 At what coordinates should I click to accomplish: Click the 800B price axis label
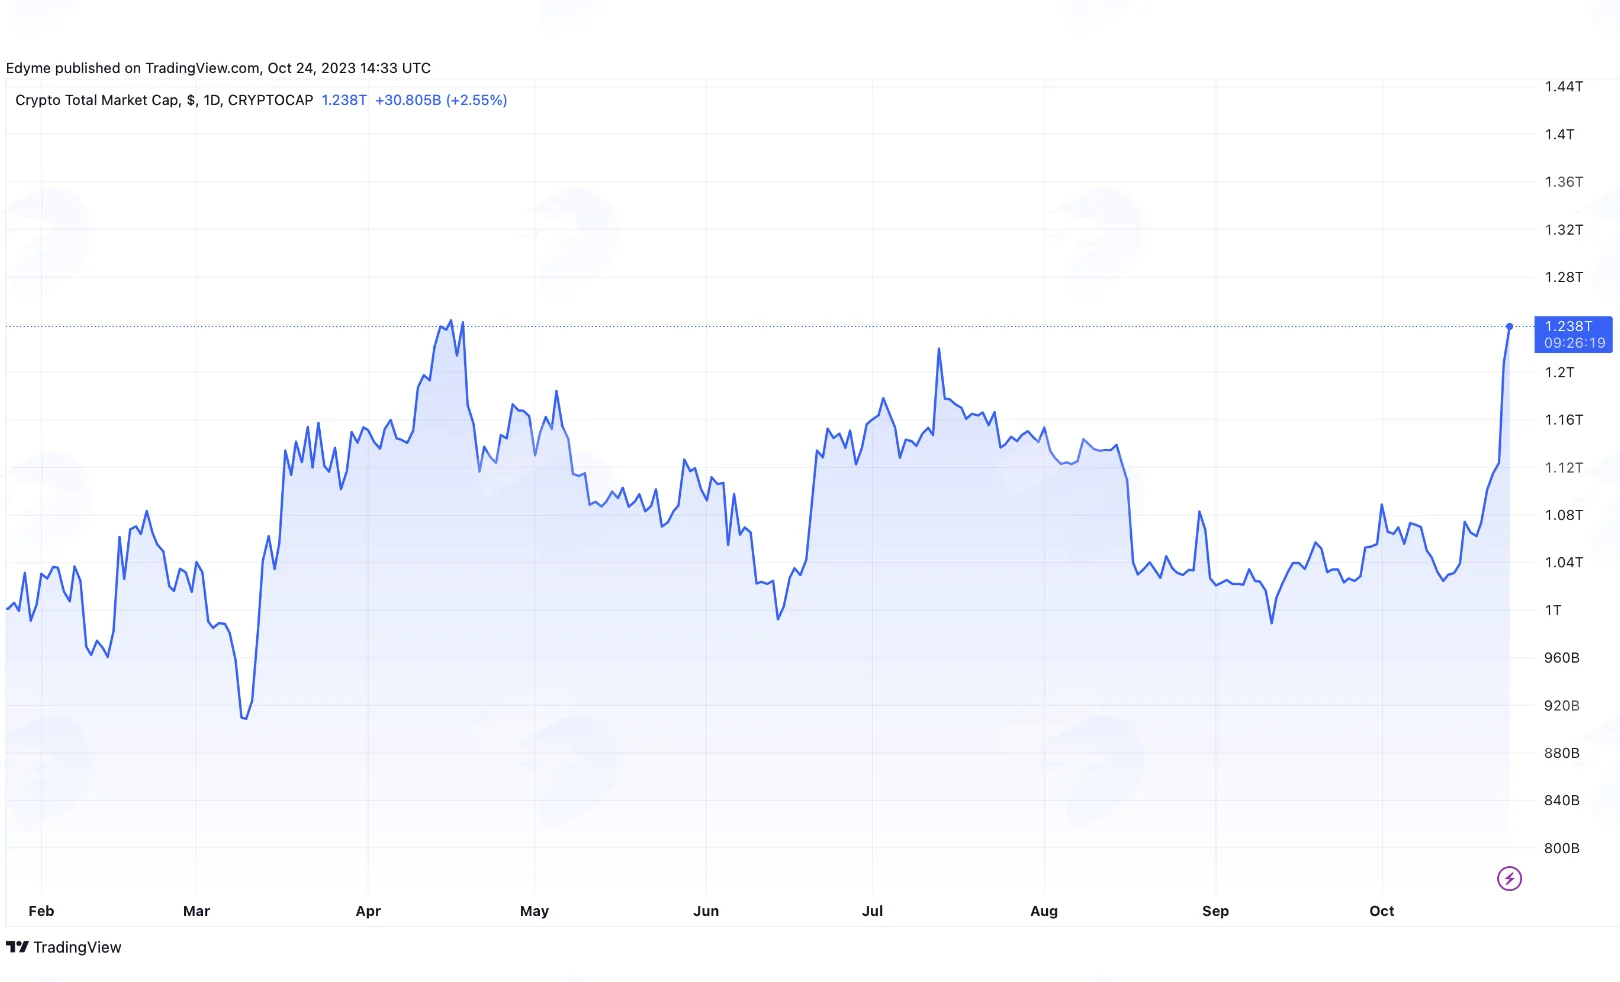coord(1562,848)
